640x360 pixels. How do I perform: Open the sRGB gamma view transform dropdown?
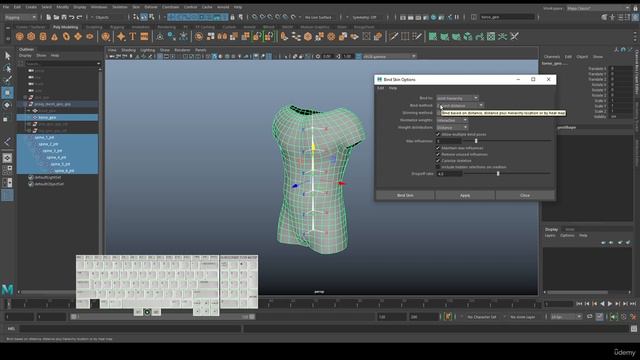(389, 56)
